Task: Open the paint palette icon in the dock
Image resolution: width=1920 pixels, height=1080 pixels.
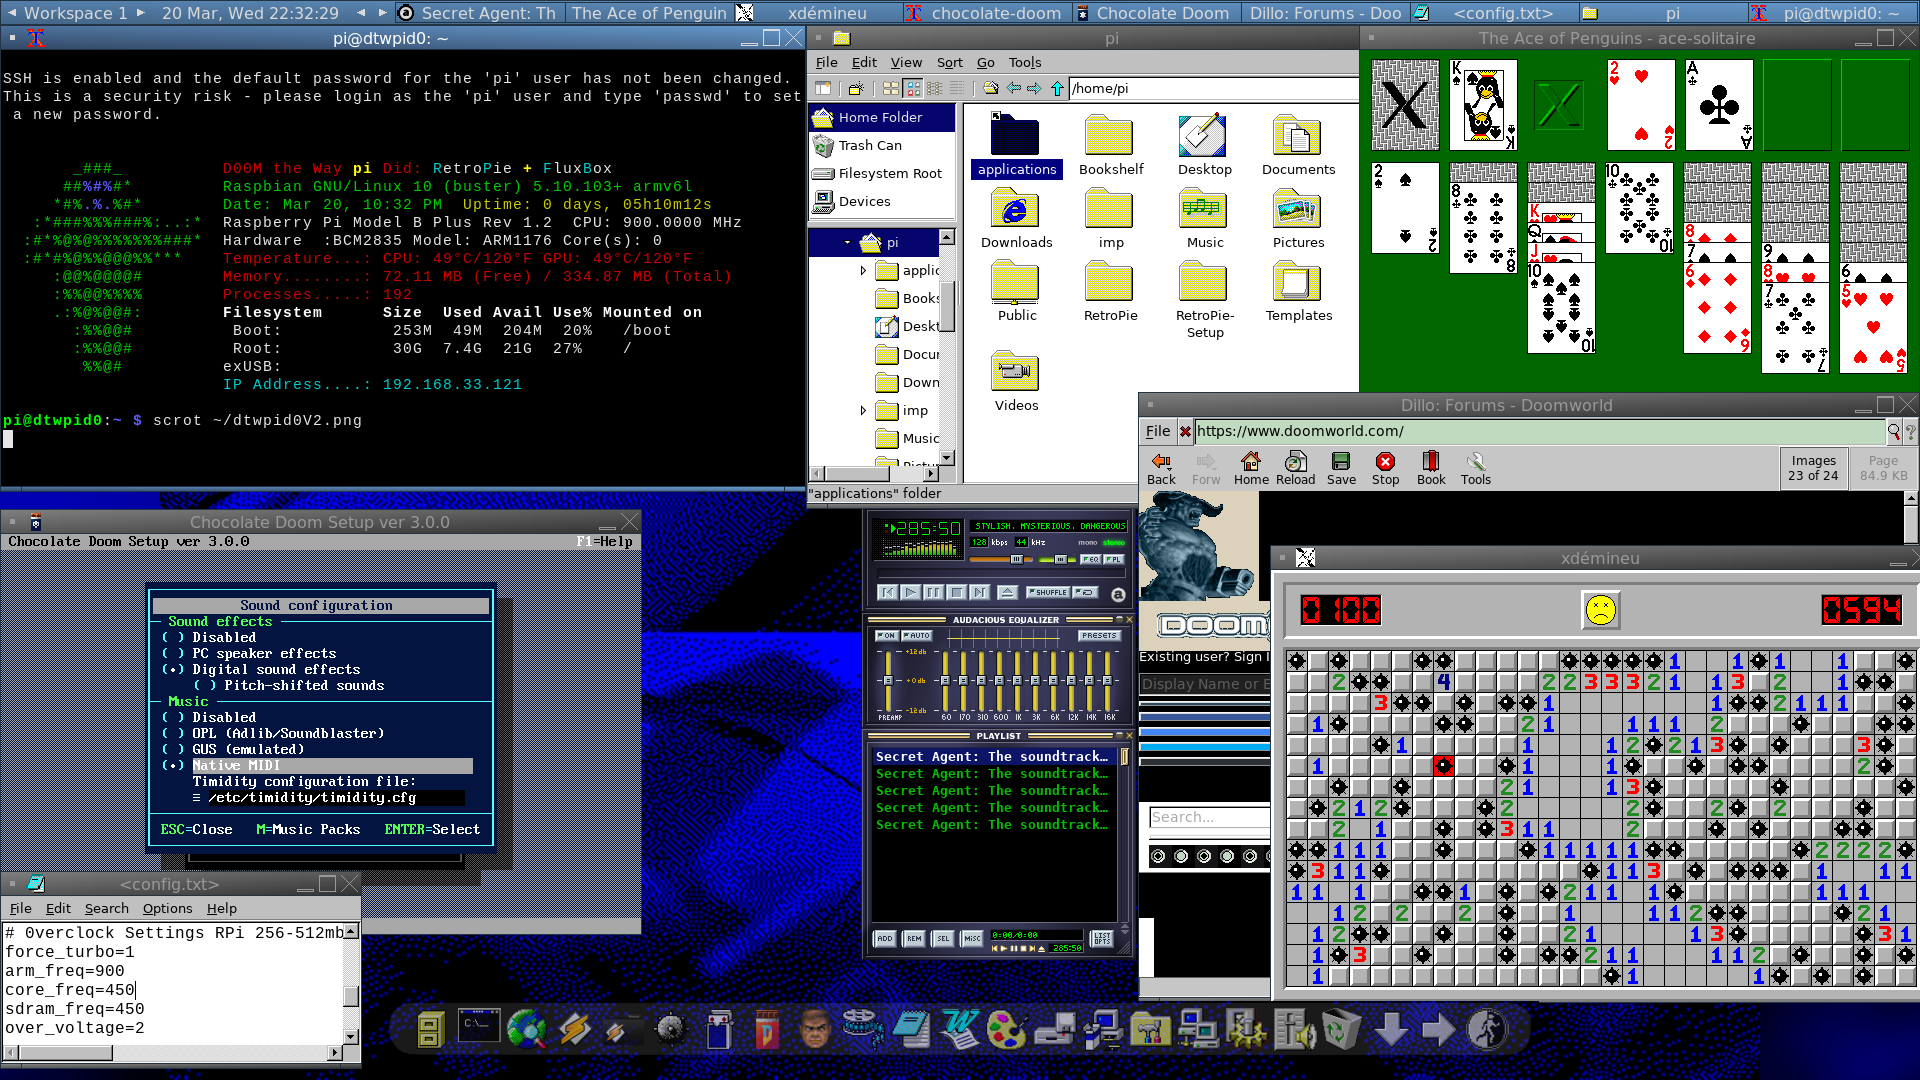Action: click(x=1006, y=1029)
